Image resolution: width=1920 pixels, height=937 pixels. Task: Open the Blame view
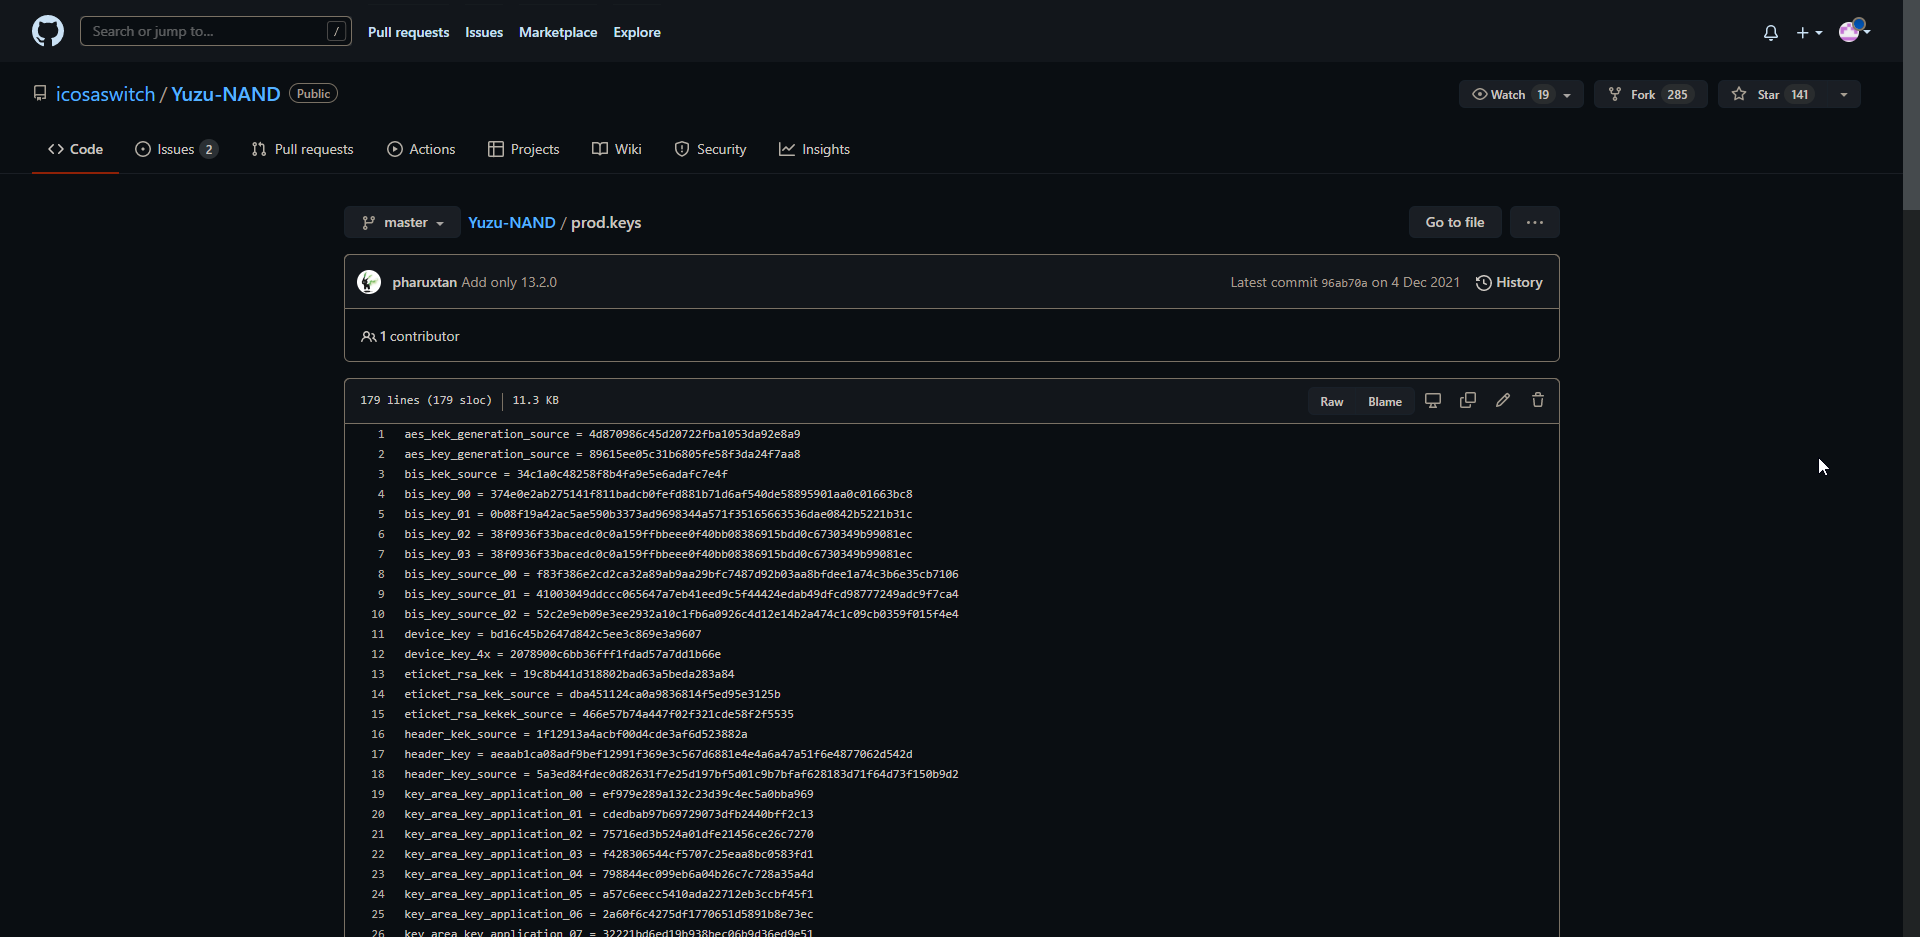[1385, 401]
